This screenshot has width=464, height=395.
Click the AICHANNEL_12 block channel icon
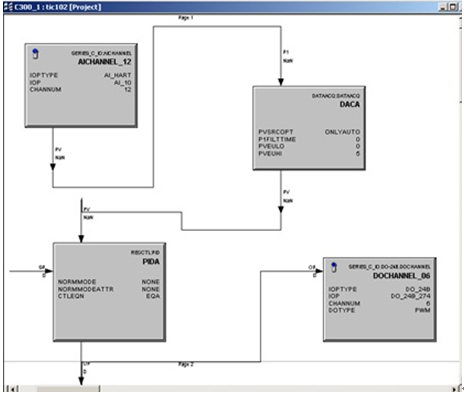point(35,54)
